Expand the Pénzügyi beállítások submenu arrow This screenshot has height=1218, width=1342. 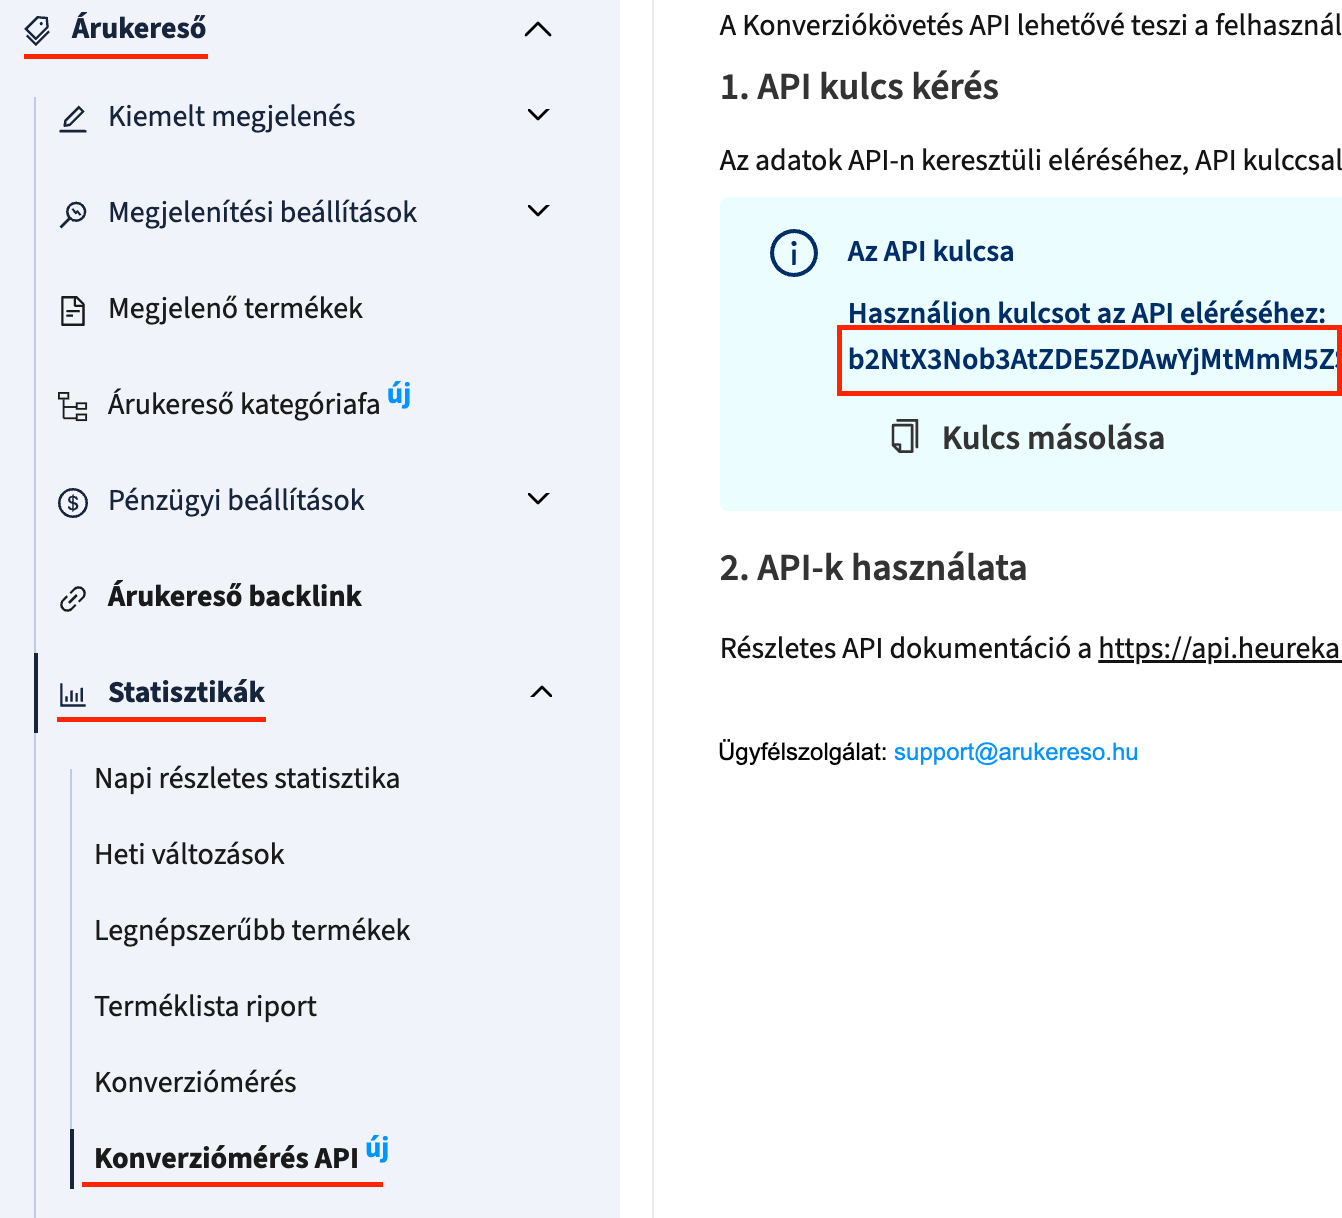538,499
